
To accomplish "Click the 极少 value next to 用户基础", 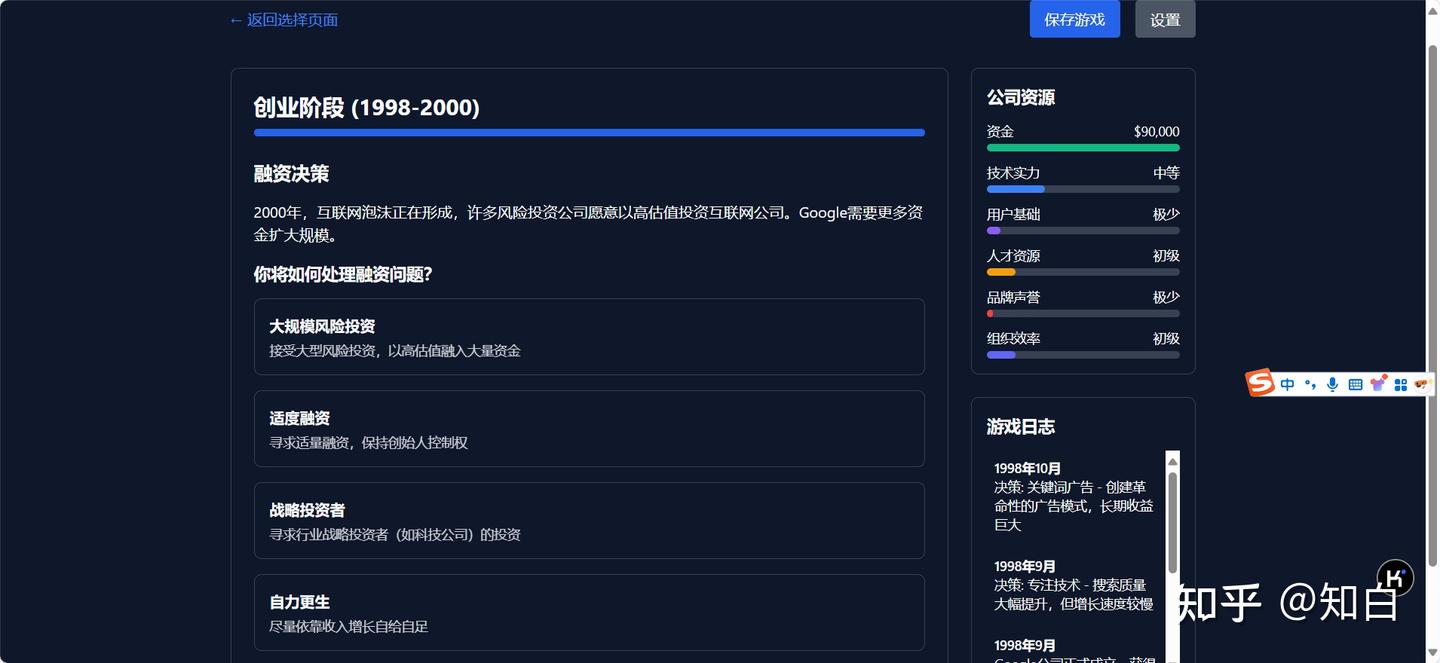I will [1166, 215].
